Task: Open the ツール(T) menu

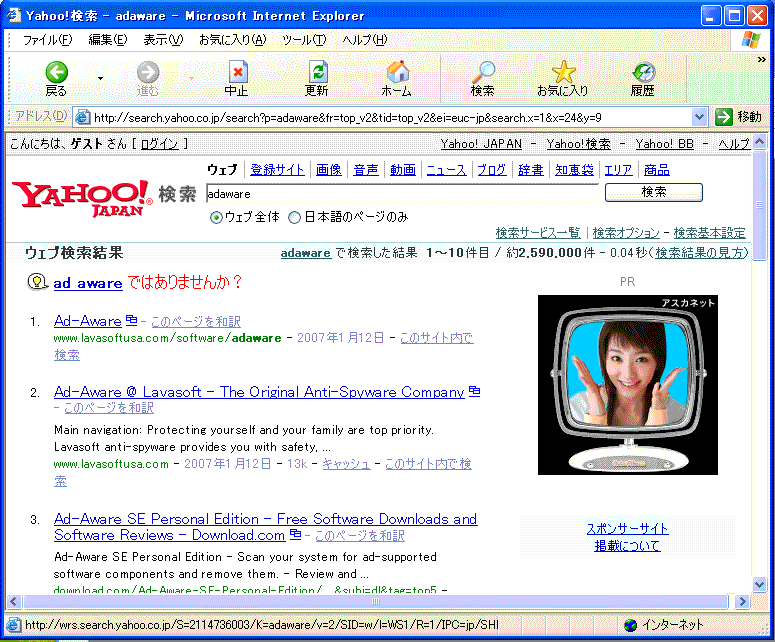Action: tap(304, 40)
